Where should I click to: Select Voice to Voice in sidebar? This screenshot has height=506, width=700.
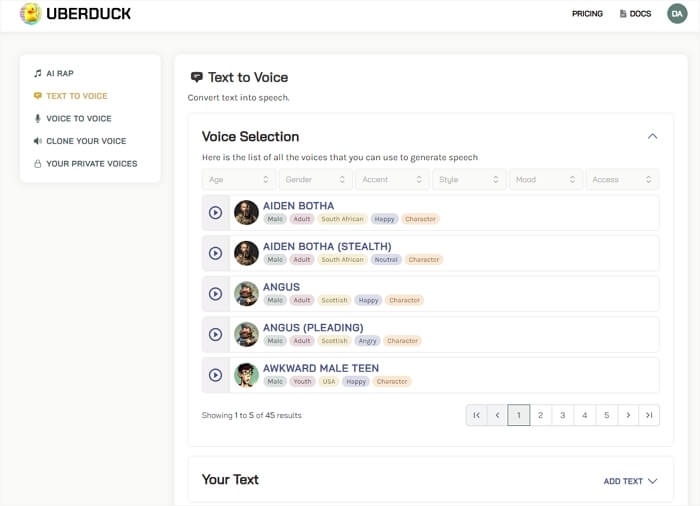[x=78, y=118]
